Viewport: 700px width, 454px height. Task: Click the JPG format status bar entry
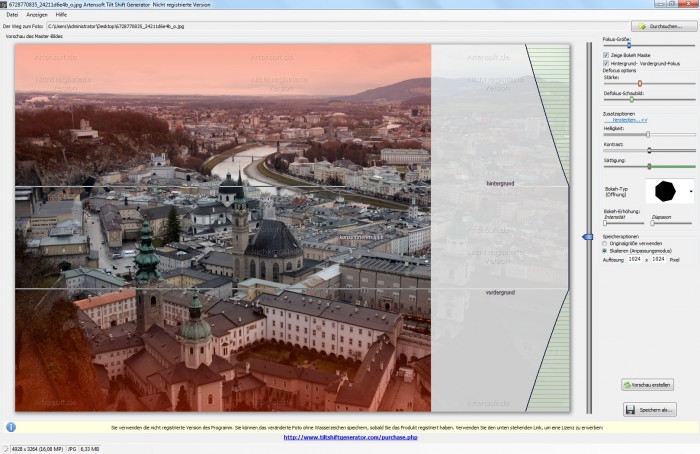72,449
